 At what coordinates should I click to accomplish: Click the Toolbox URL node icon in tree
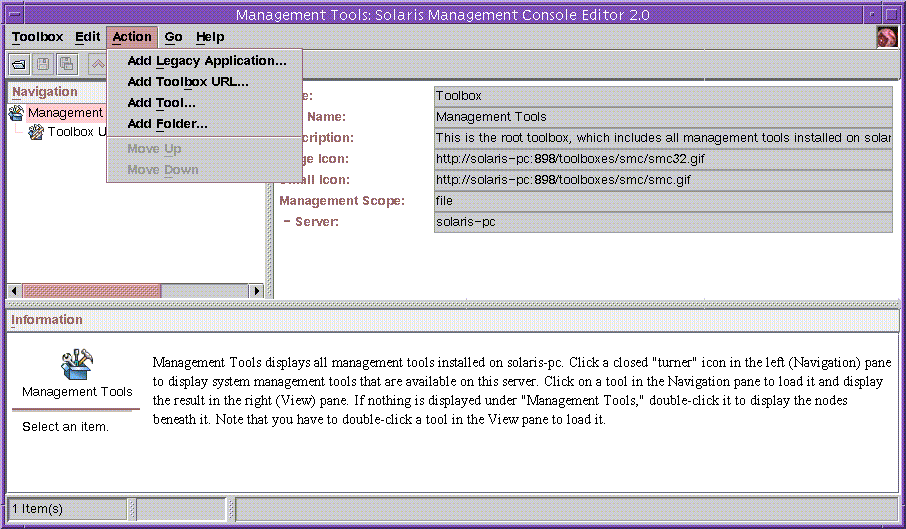(36, 132)
